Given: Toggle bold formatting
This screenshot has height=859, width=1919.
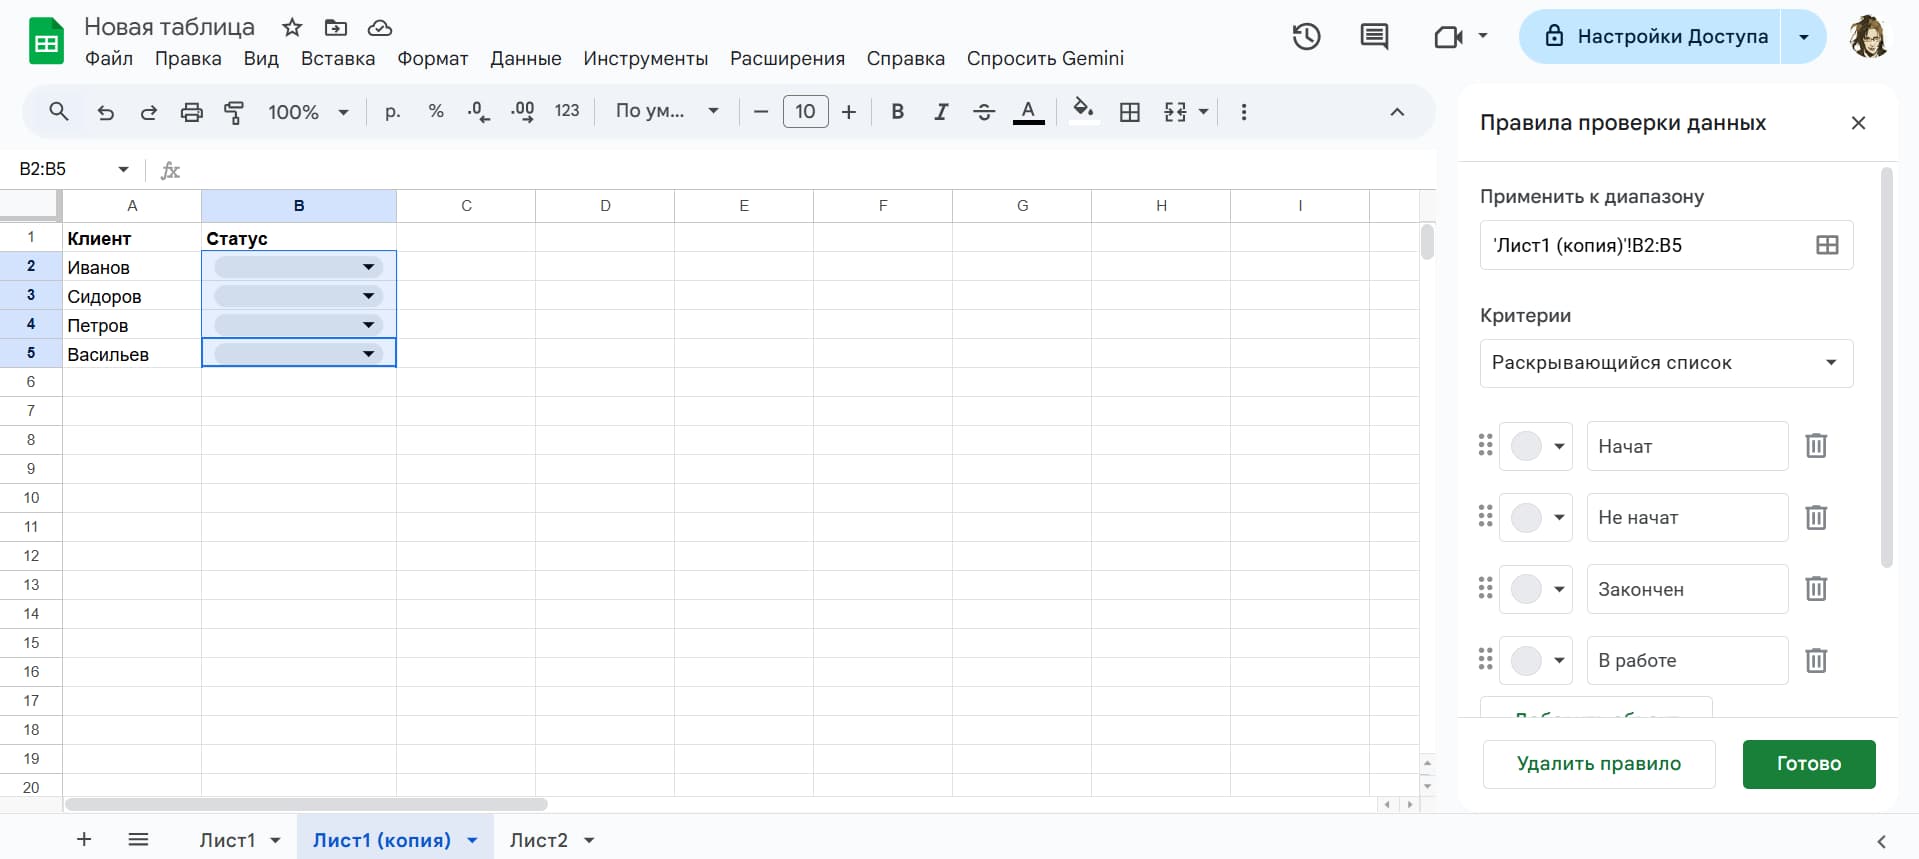Looking at the screenshot, I should coord(897,112).
